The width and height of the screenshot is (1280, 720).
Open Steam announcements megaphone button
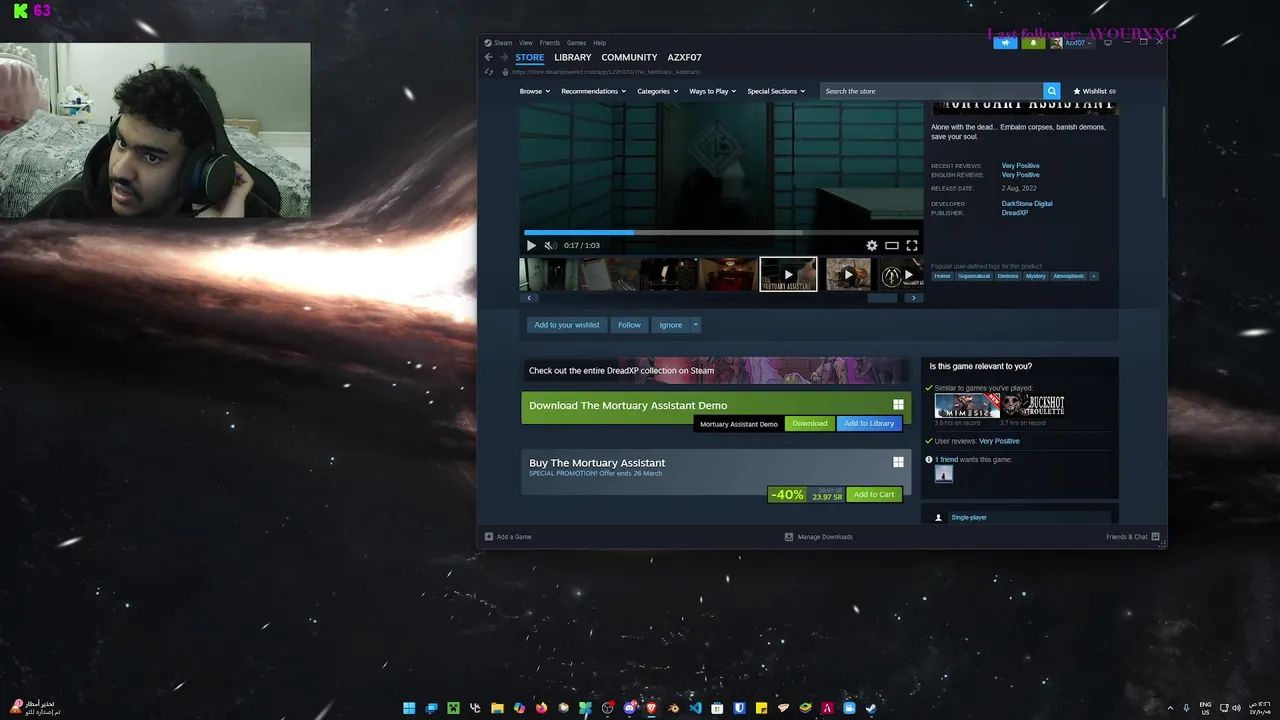tap(1005, 43)
